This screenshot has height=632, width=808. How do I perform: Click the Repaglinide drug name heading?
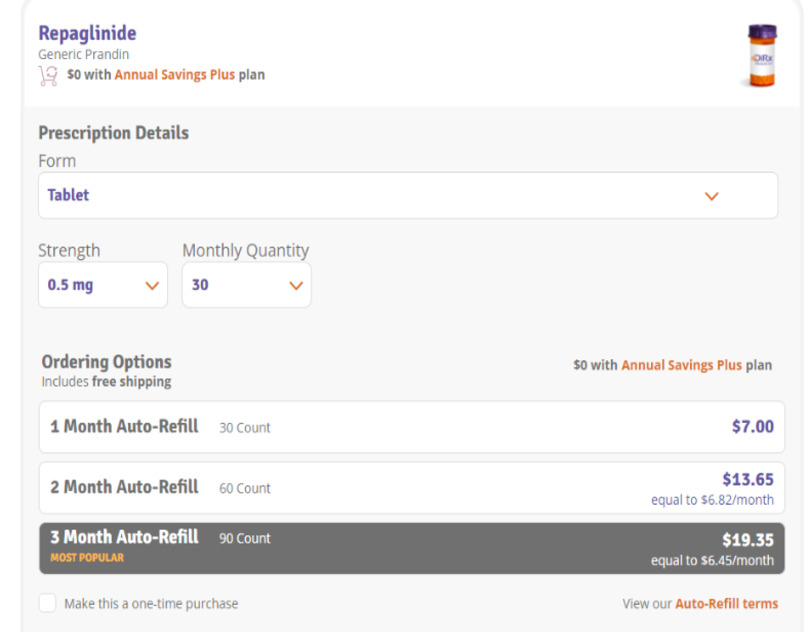tap(87, 34)
